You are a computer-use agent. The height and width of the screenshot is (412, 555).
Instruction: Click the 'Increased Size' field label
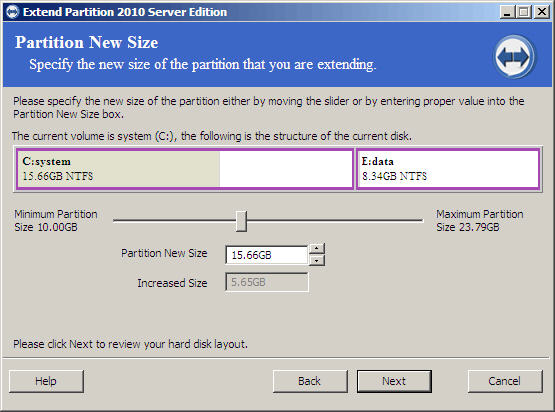[172, 283]
